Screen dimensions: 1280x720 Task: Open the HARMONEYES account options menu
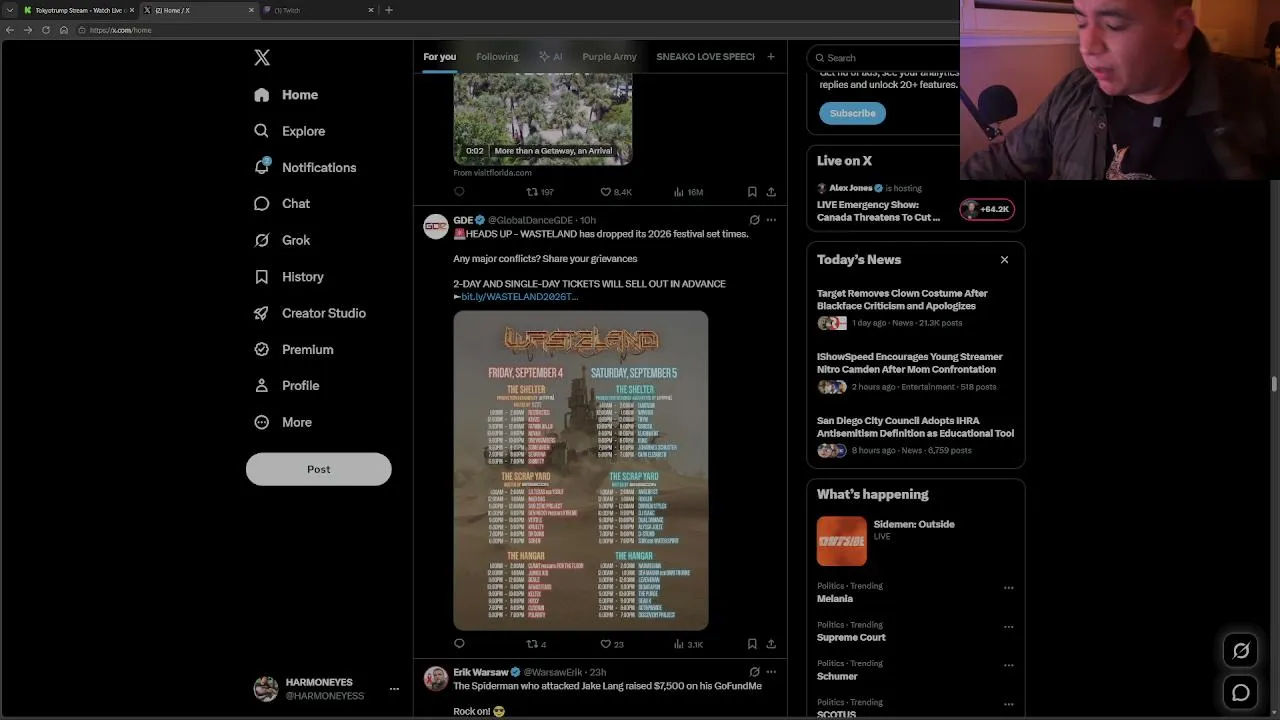tap(394, 689)
